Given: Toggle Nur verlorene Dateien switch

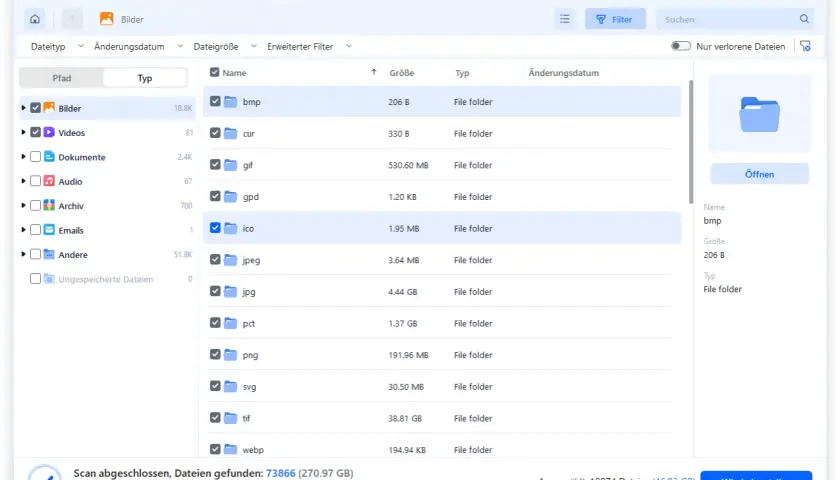Looking at the screenshot, I should (681, 46).
